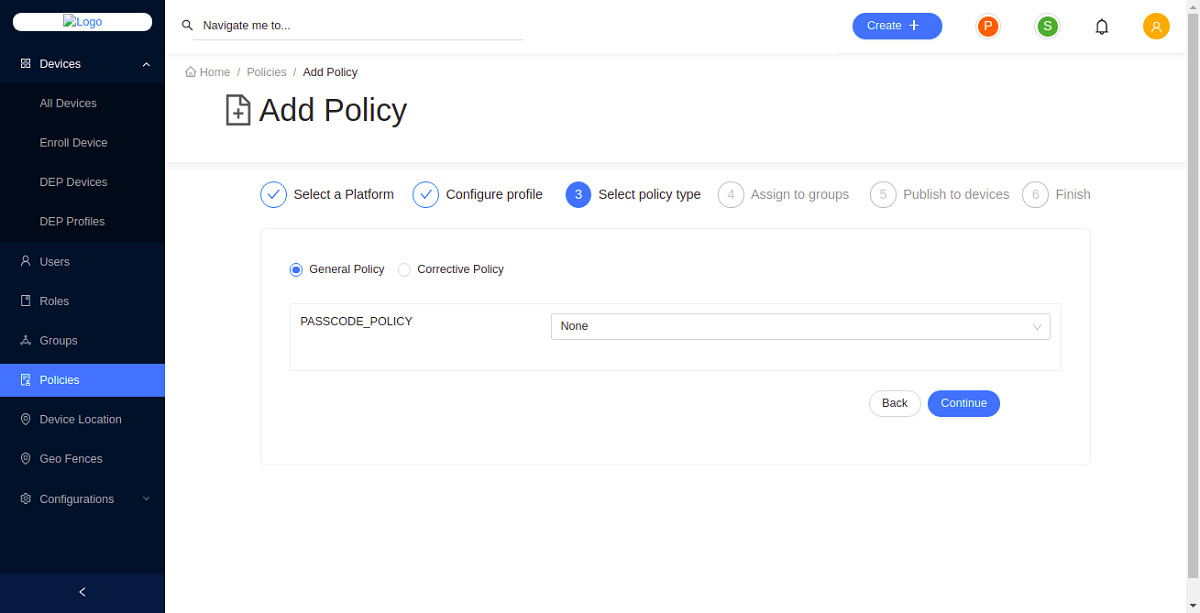This screenshot has width=1200, height=613.
Task: Click the search magnifier icon
Action: coord(187,26)
